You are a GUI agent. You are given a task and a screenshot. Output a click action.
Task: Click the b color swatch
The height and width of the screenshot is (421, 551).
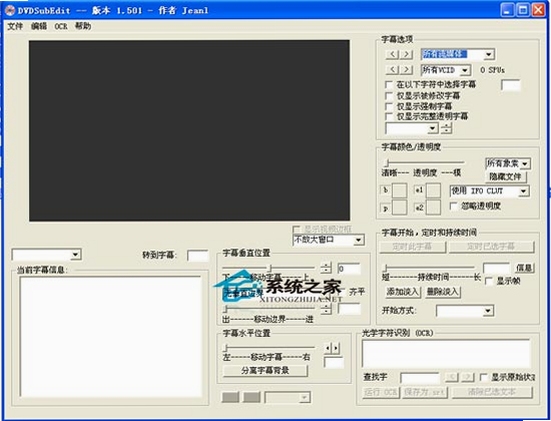(x=399, y=190)
